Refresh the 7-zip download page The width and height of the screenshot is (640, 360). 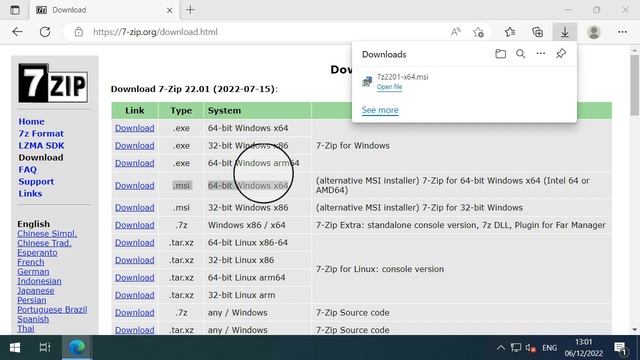click(x=45, y=32)
